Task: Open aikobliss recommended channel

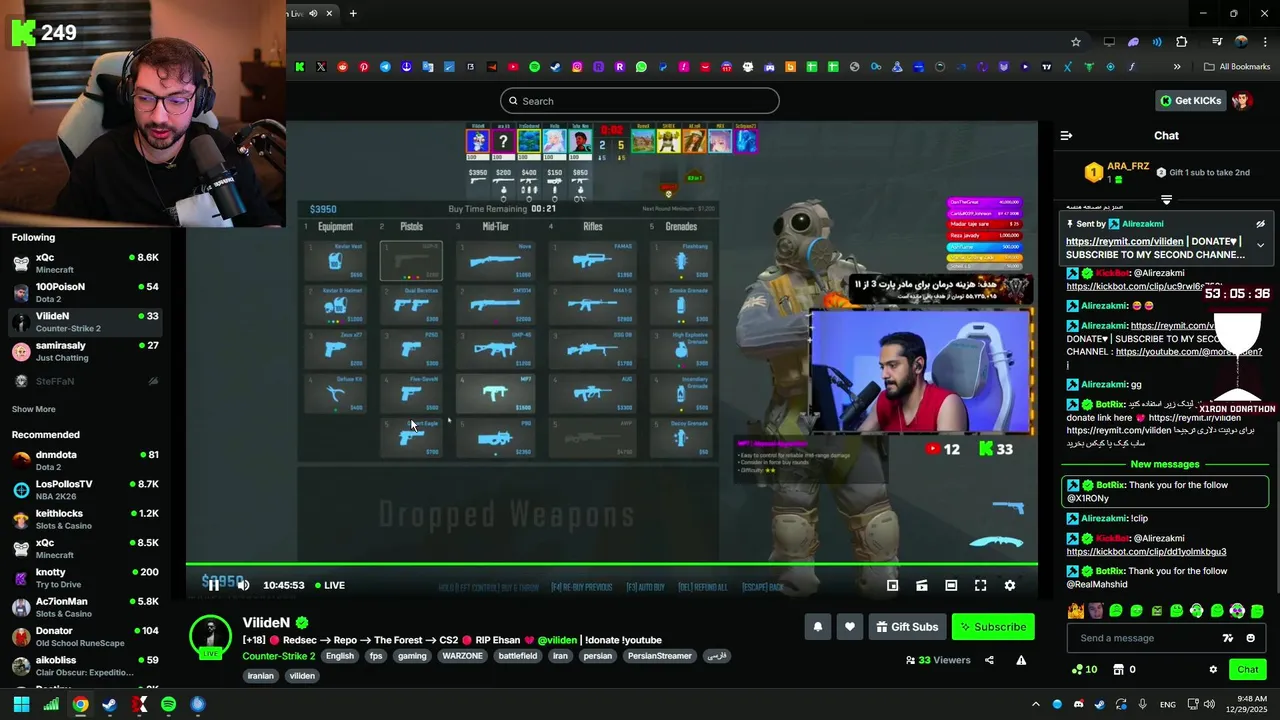Action: pyautogui.click(x=86, y=666)
